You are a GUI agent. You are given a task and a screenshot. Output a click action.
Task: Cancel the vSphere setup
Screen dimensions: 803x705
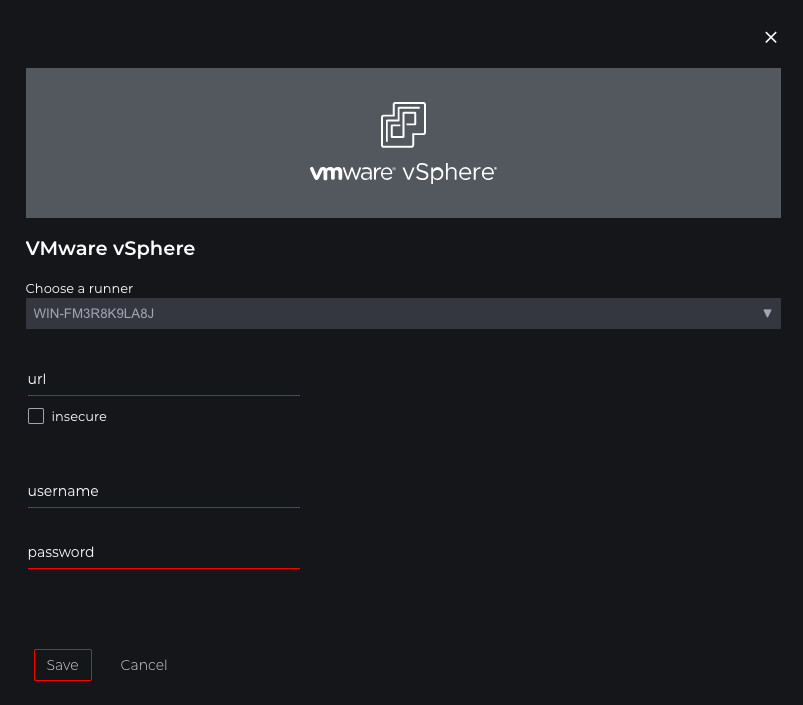coord(143,664)
